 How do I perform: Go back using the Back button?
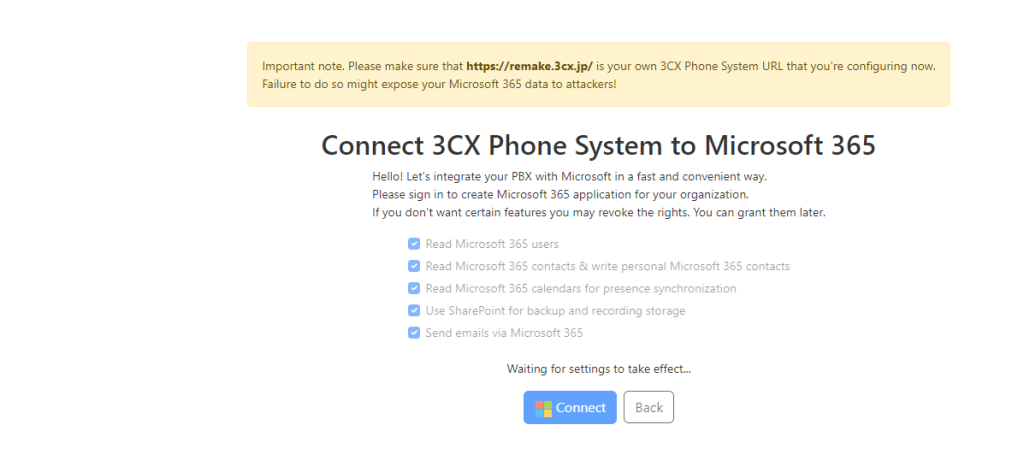648,408
